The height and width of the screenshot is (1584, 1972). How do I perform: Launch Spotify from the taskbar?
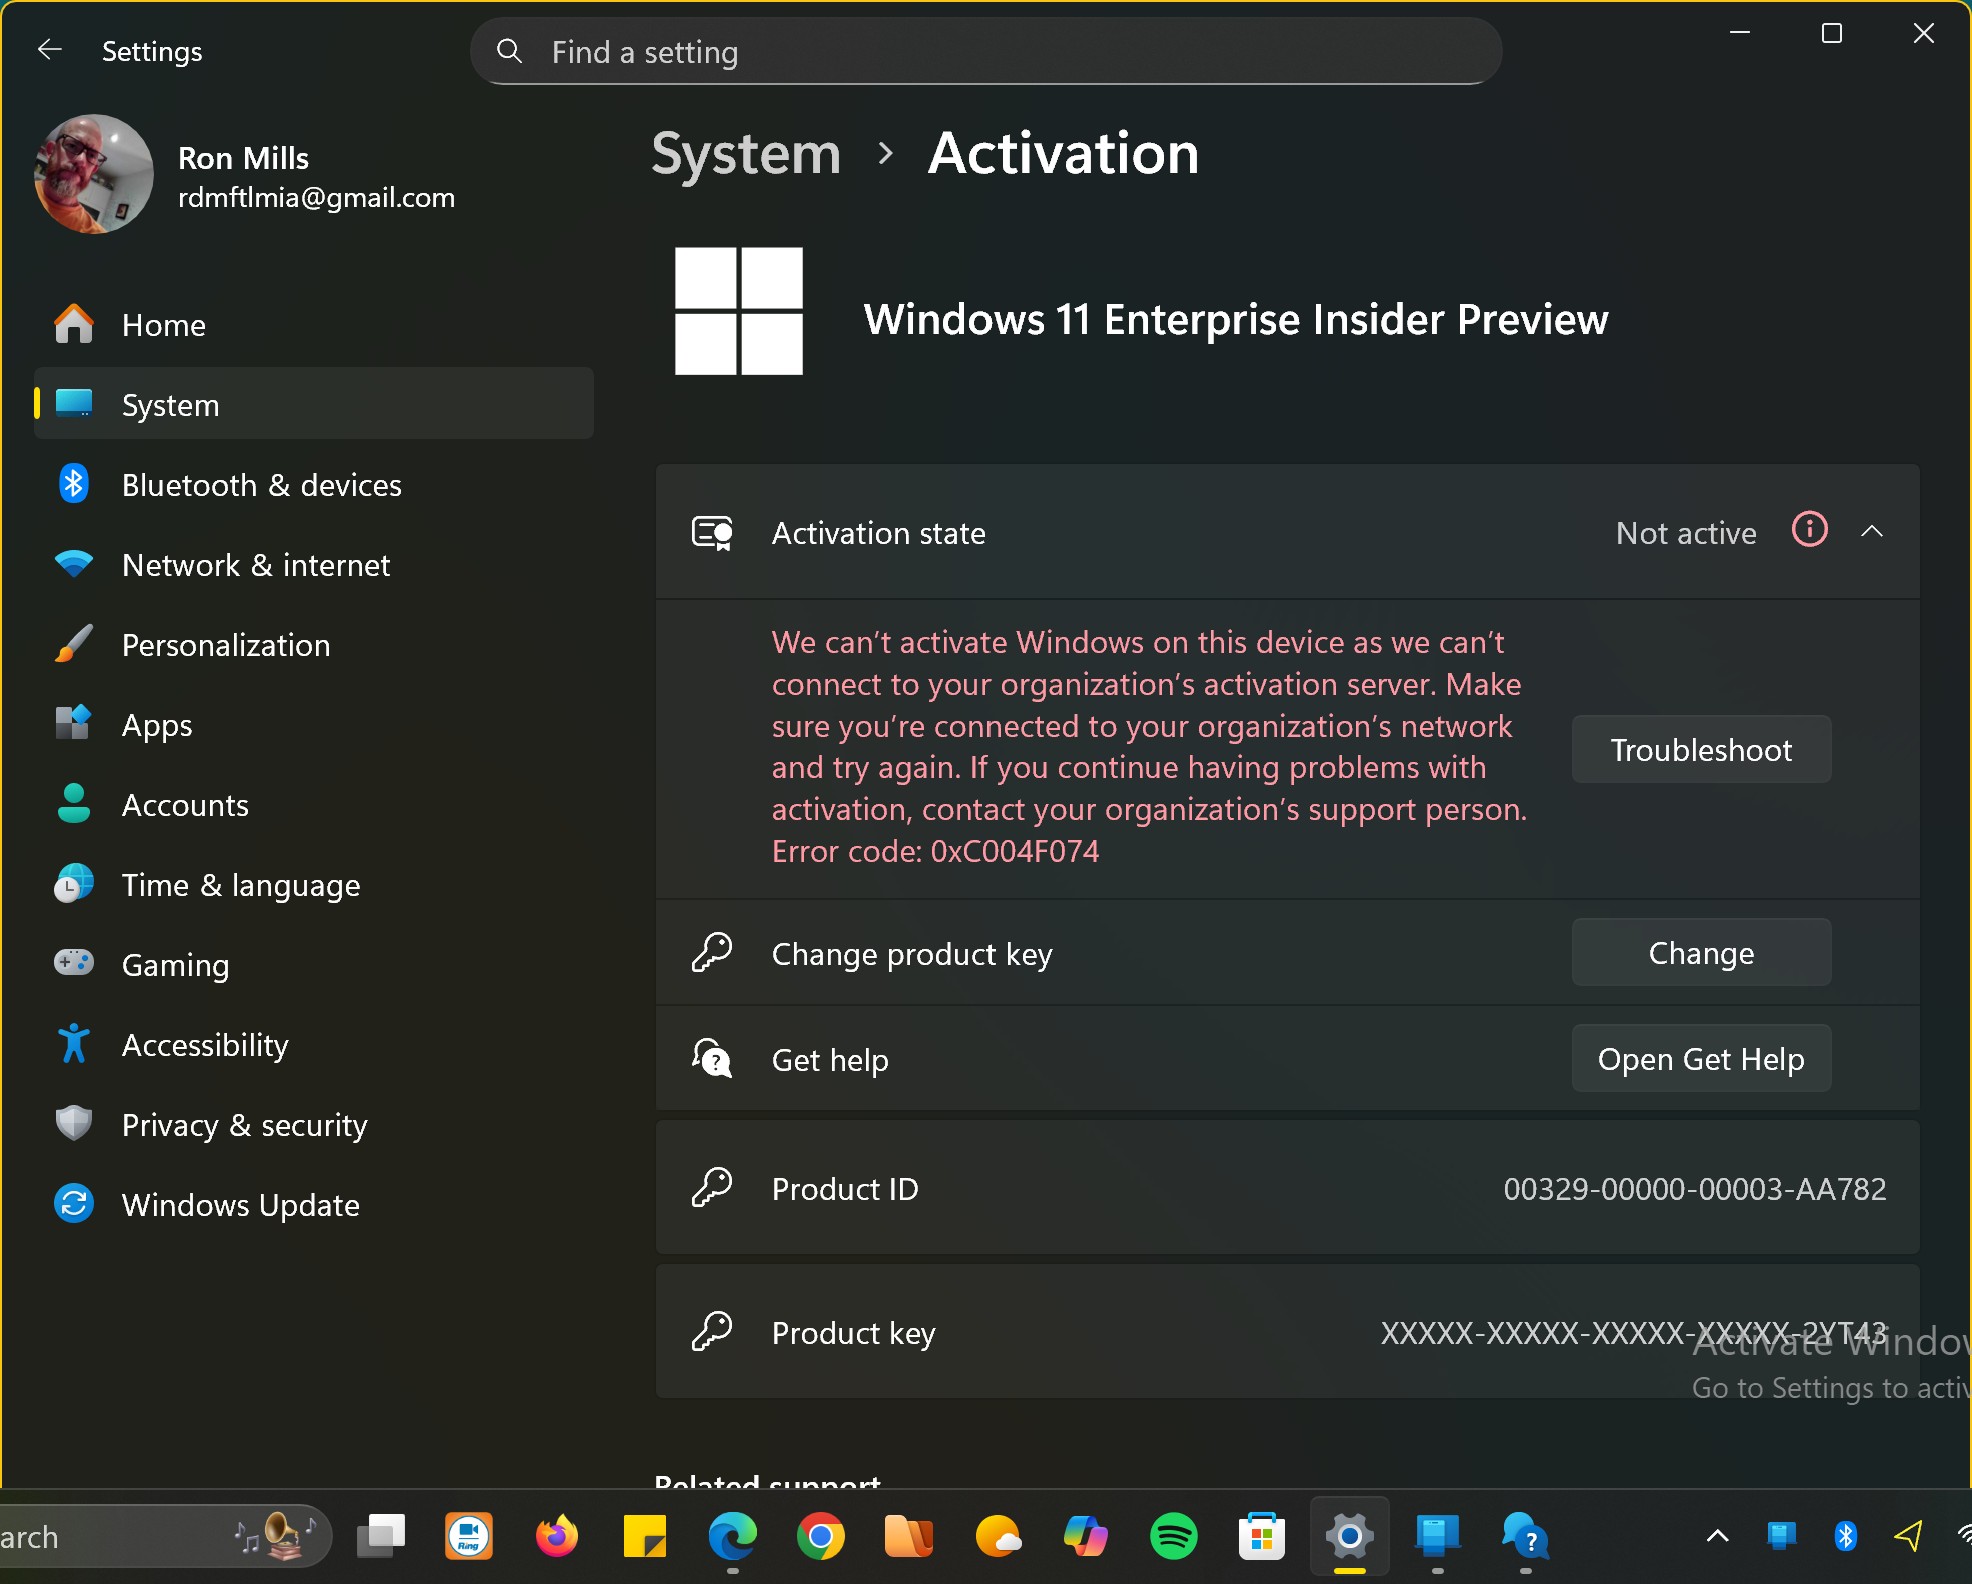click(x=1173, y=1537)
